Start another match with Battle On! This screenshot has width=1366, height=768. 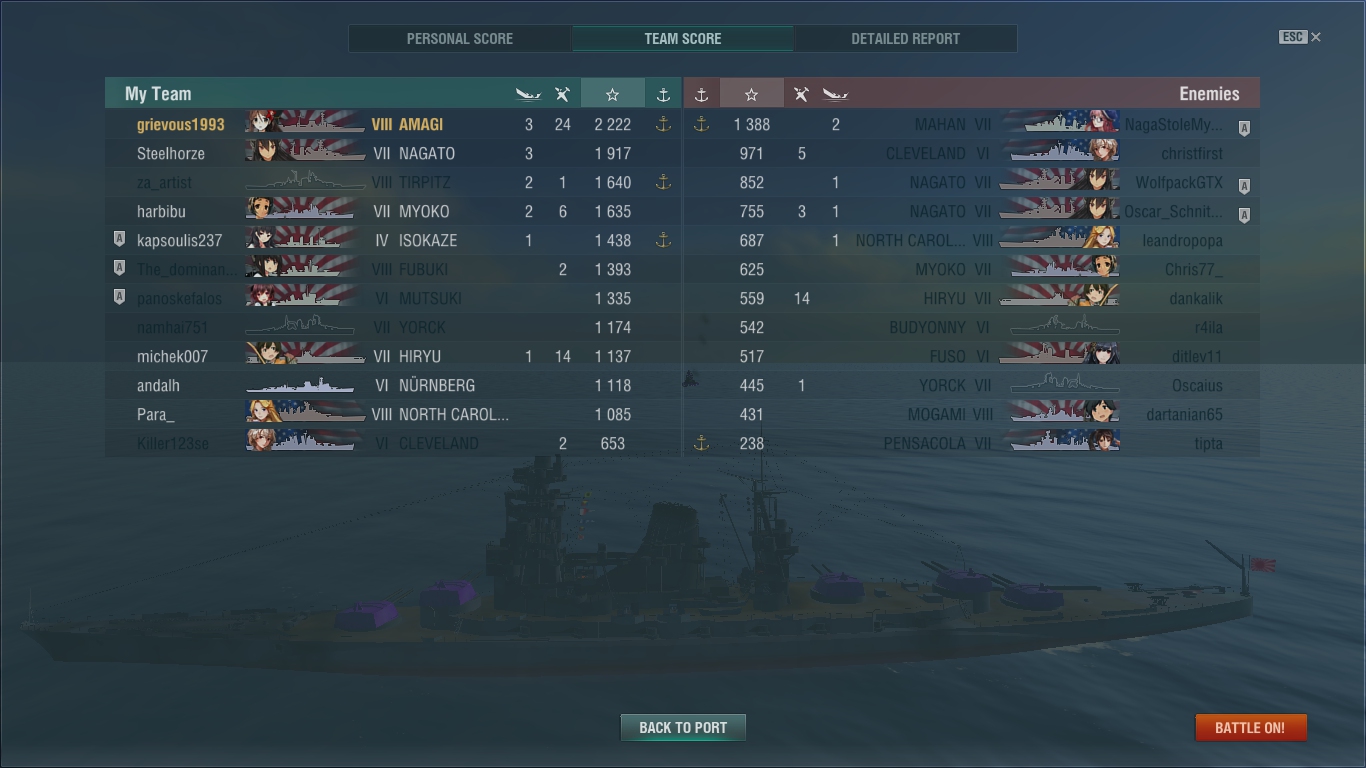1250,727
